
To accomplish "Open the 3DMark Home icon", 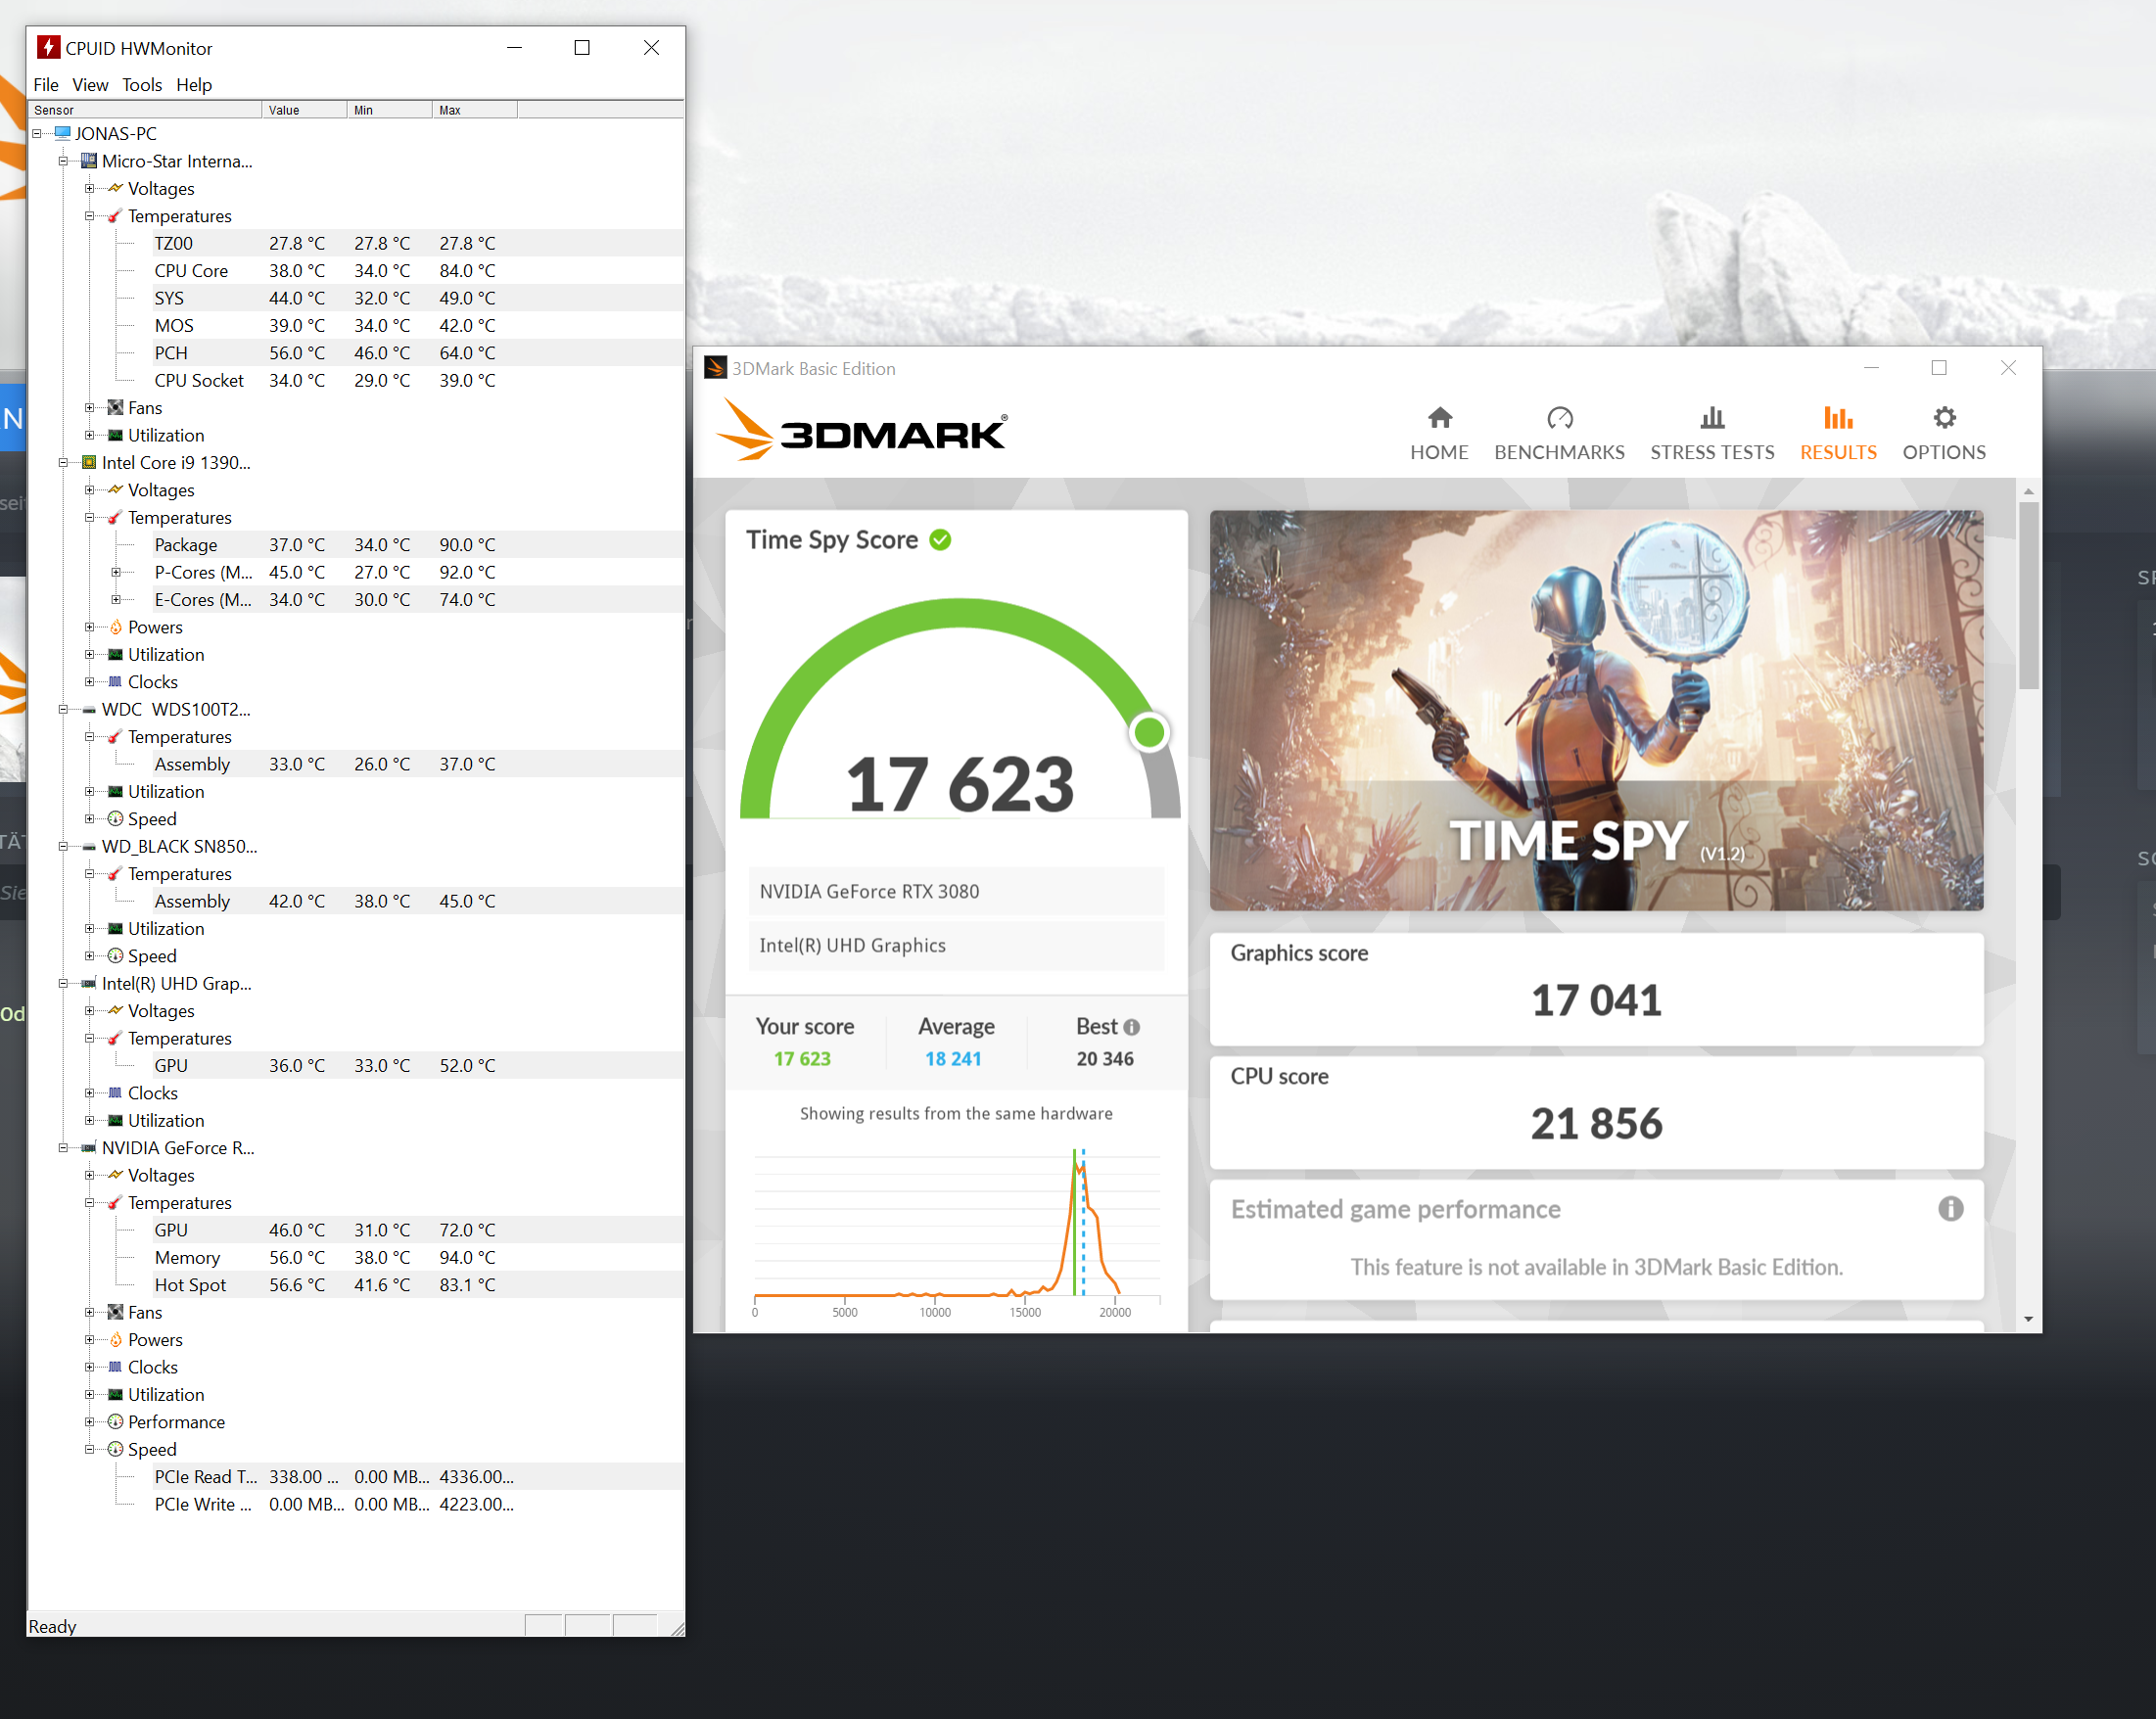I will pos(1439,418).
